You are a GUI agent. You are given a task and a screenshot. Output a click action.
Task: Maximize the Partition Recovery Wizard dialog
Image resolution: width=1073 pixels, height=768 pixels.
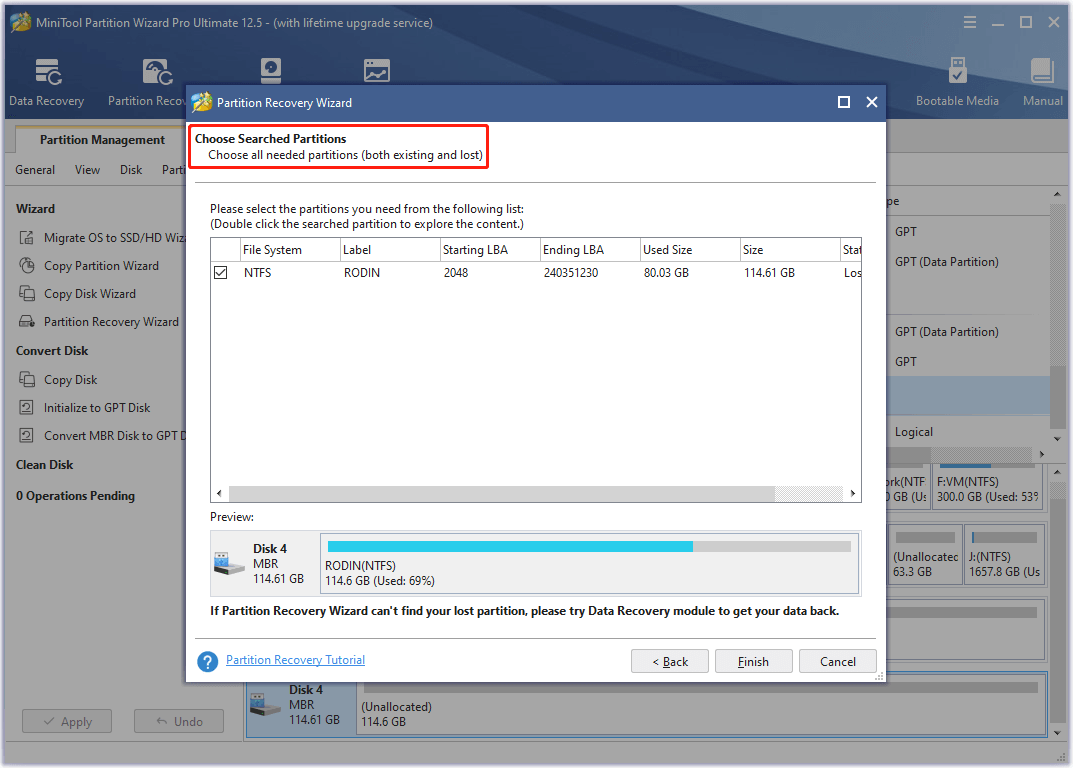tap(844, 102)
